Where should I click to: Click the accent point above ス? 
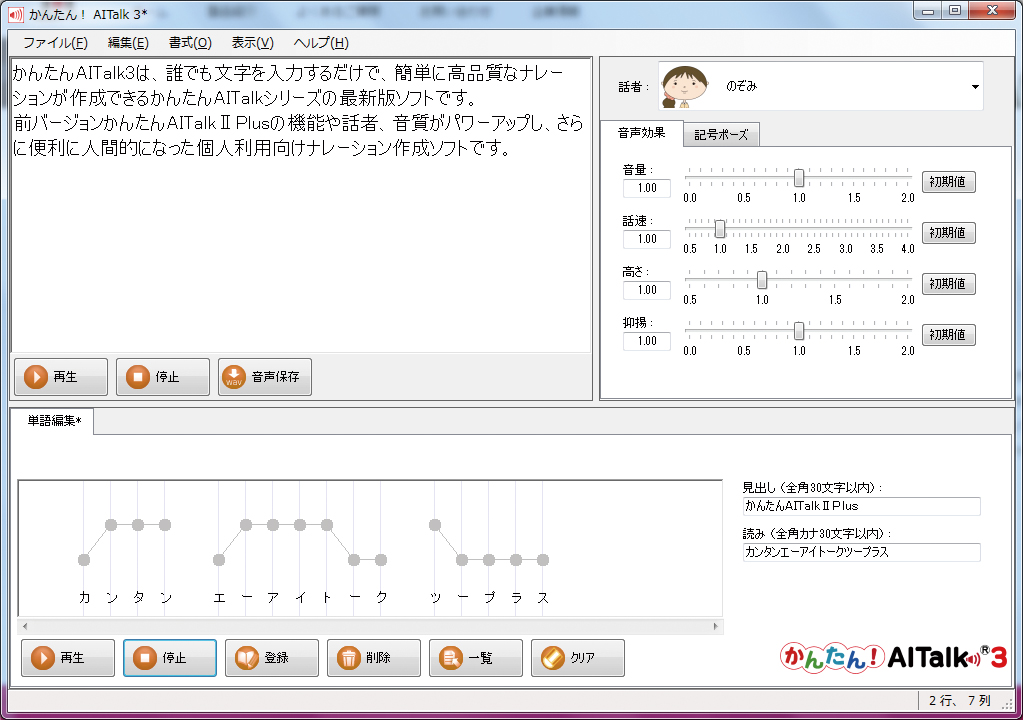click(543, 560)
